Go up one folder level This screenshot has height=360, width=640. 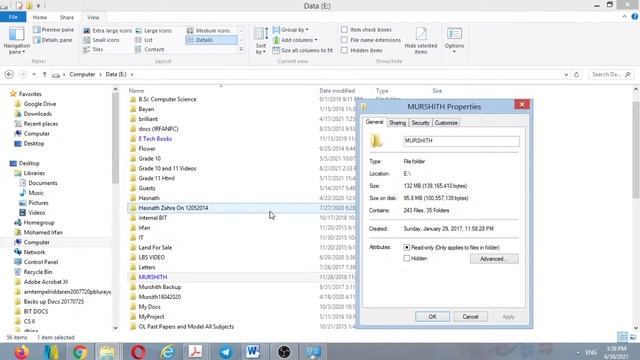point(44,75)
